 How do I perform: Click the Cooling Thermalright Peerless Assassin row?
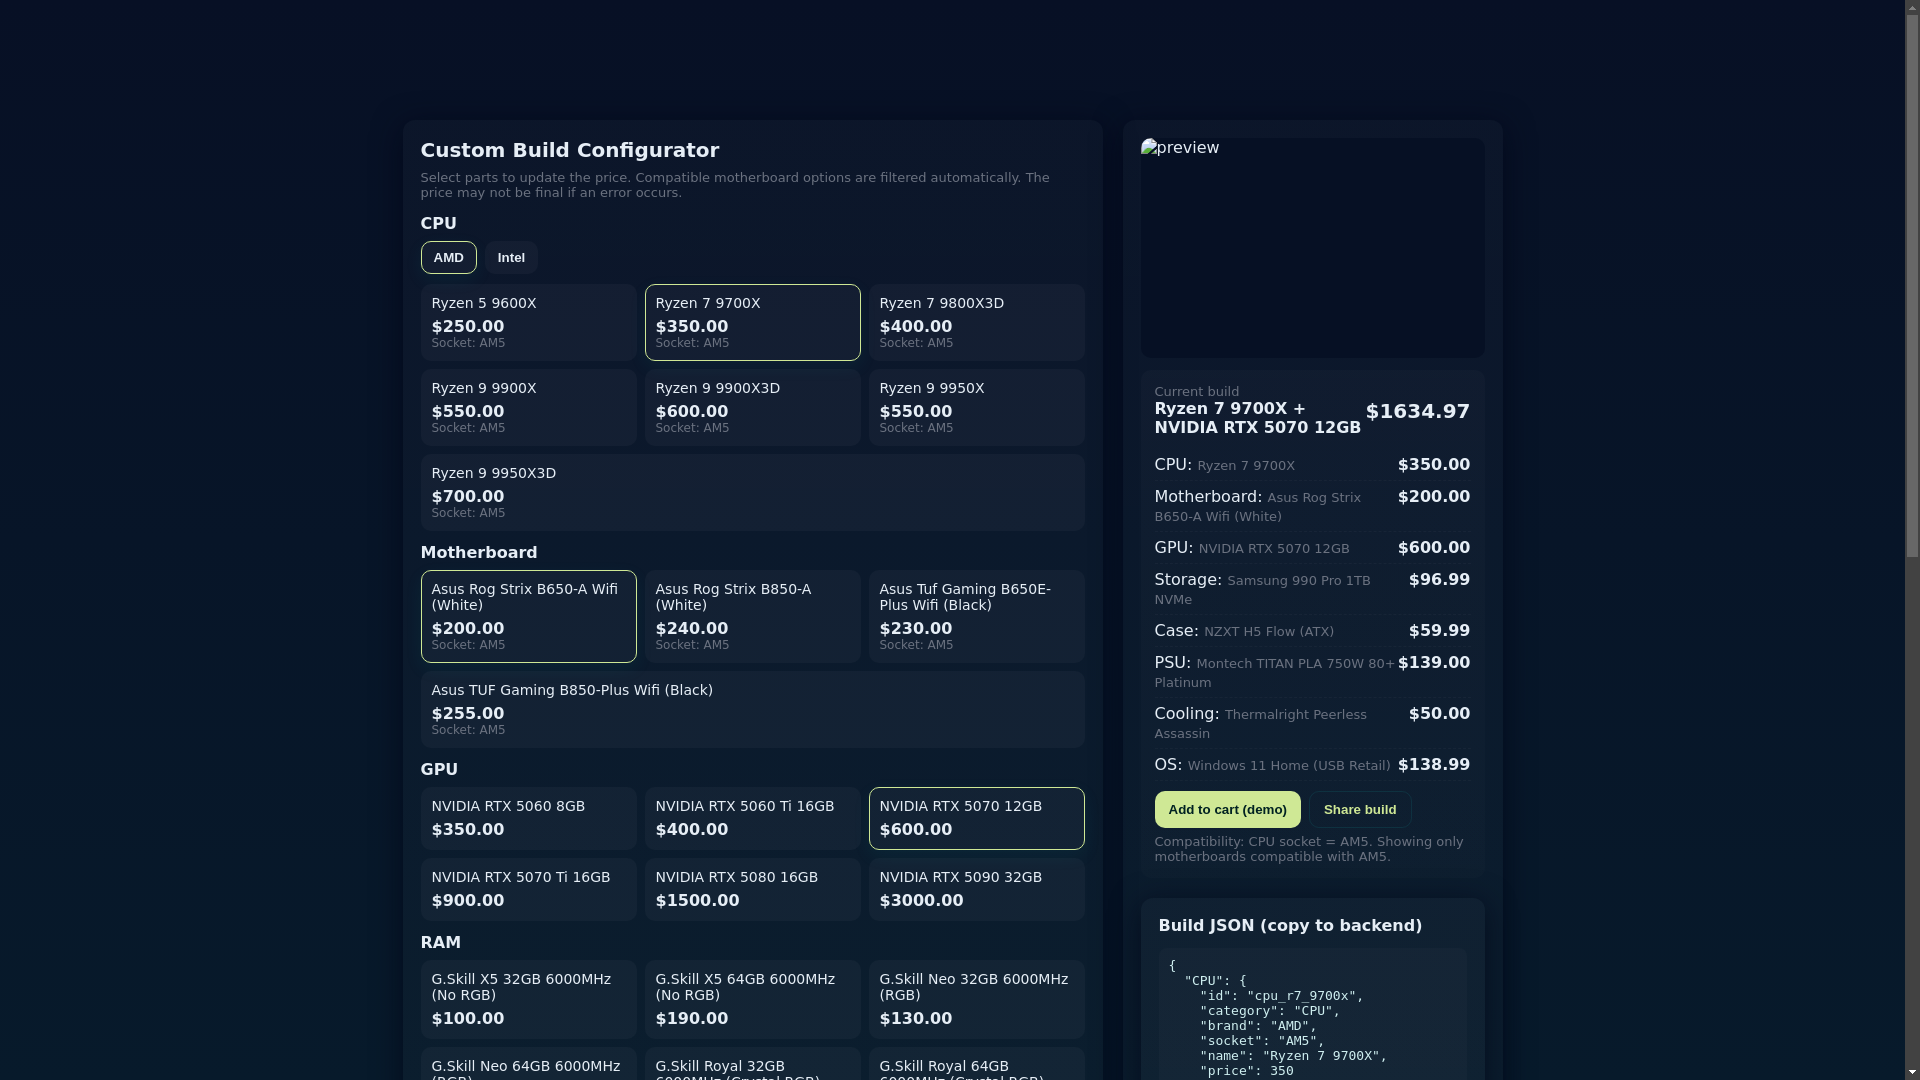pyautogui.click(x=1312, y=723)
